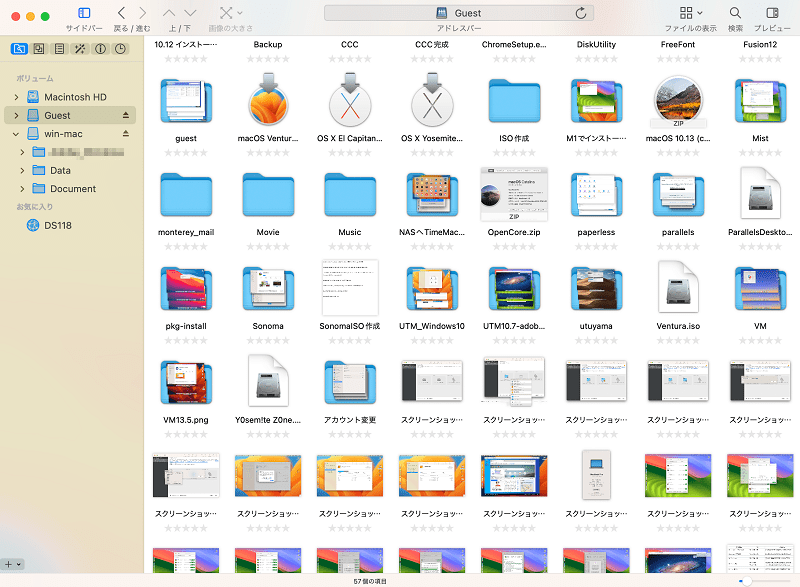Switch to the magic wand sidebar tab
The image size is (800, 587).
pyautogui.click(x=80, y=49)
